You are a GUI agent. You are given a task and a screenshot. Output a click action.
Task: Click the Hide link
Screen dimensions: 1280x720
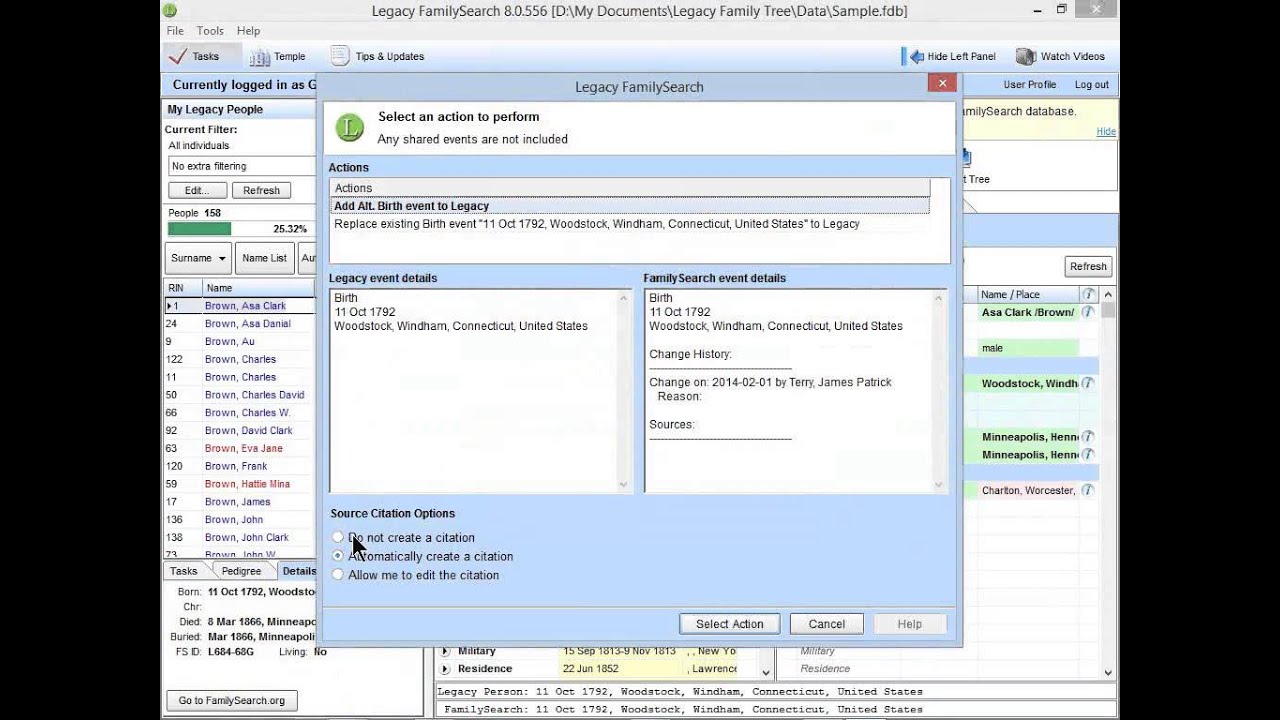(1106, 132)
